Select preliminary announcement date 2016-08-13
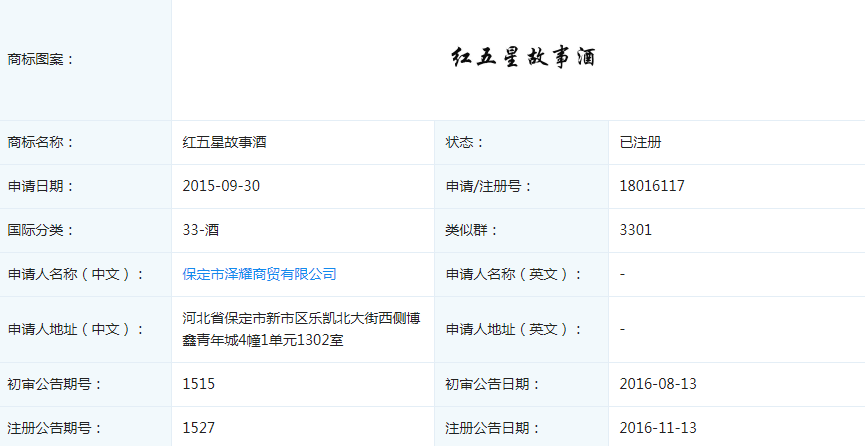Viewport: 865px width, 446px height. (x=658, y=384)
